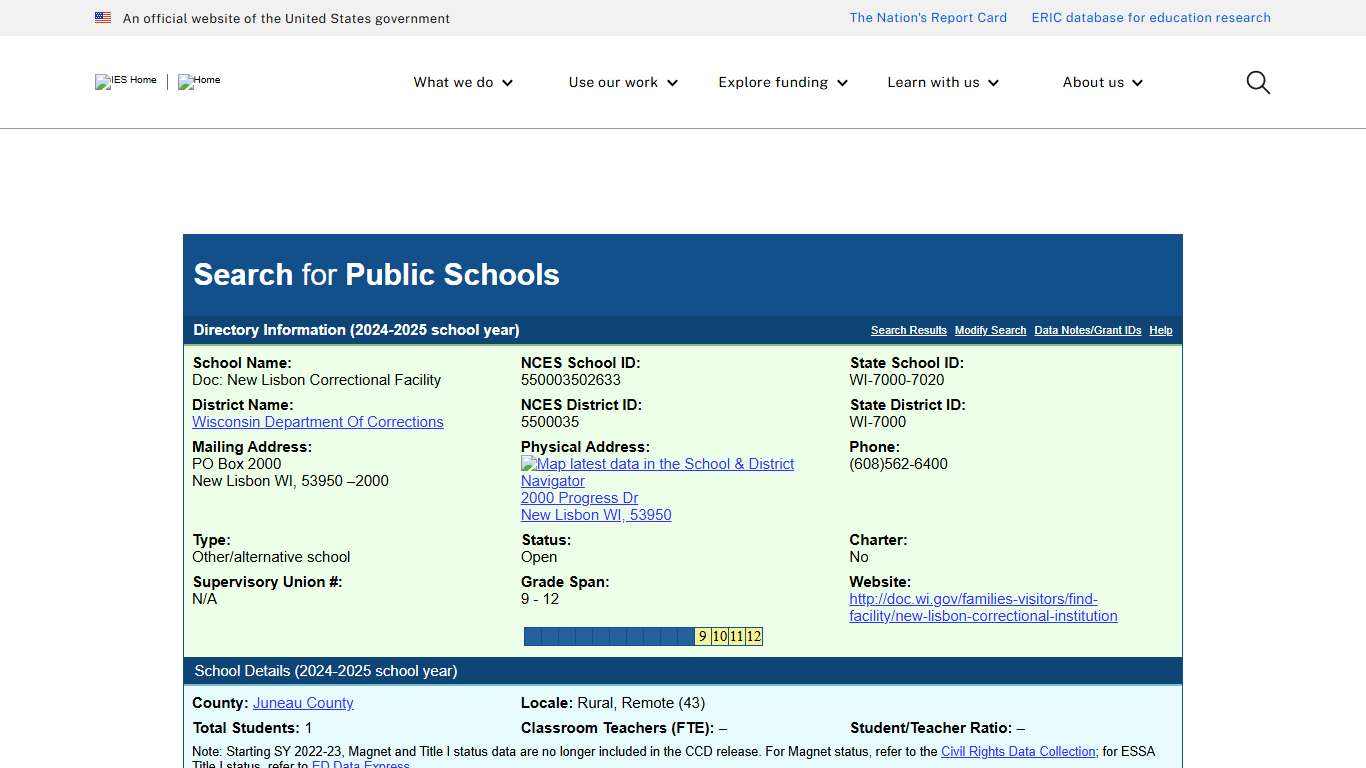1366x768 pixels.
Task: Open the ERIC database for education research
Action: pyautogui.click(x=1151, y=17)
